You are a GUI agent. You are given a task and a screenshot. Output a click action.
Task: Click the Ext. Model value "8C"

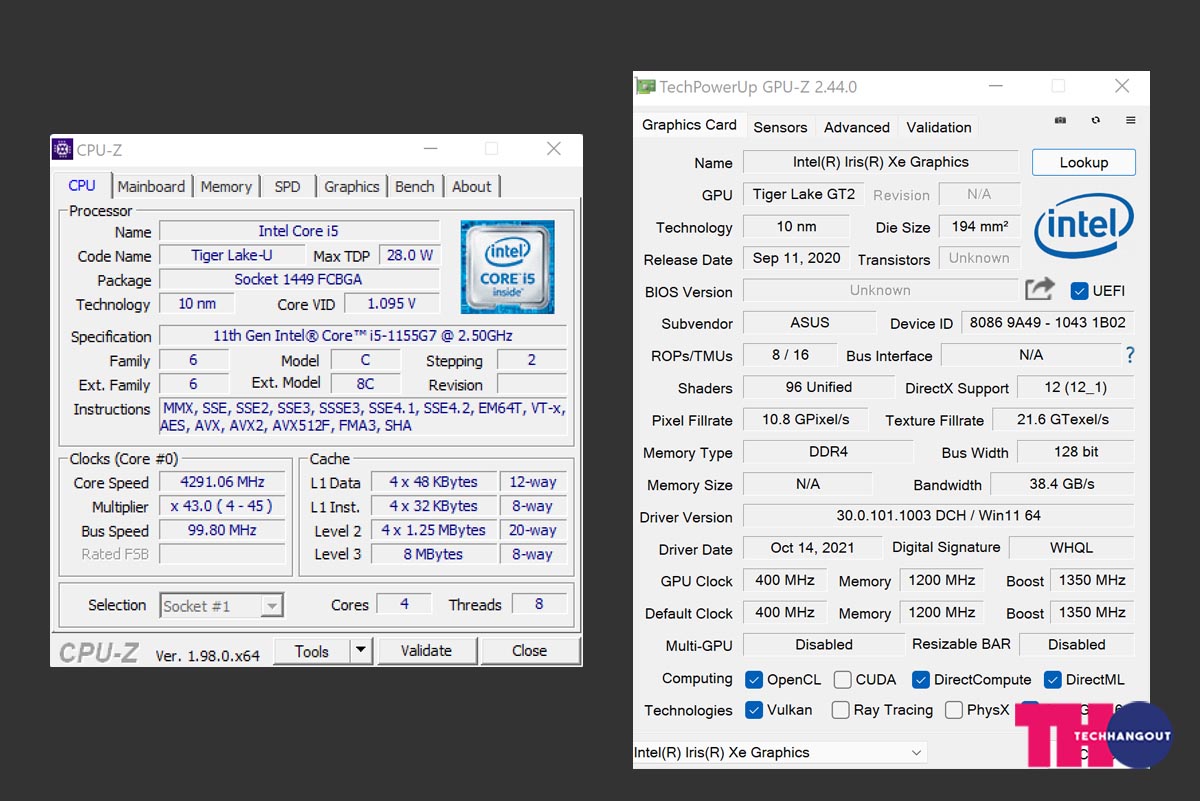(x=366, y=384)
